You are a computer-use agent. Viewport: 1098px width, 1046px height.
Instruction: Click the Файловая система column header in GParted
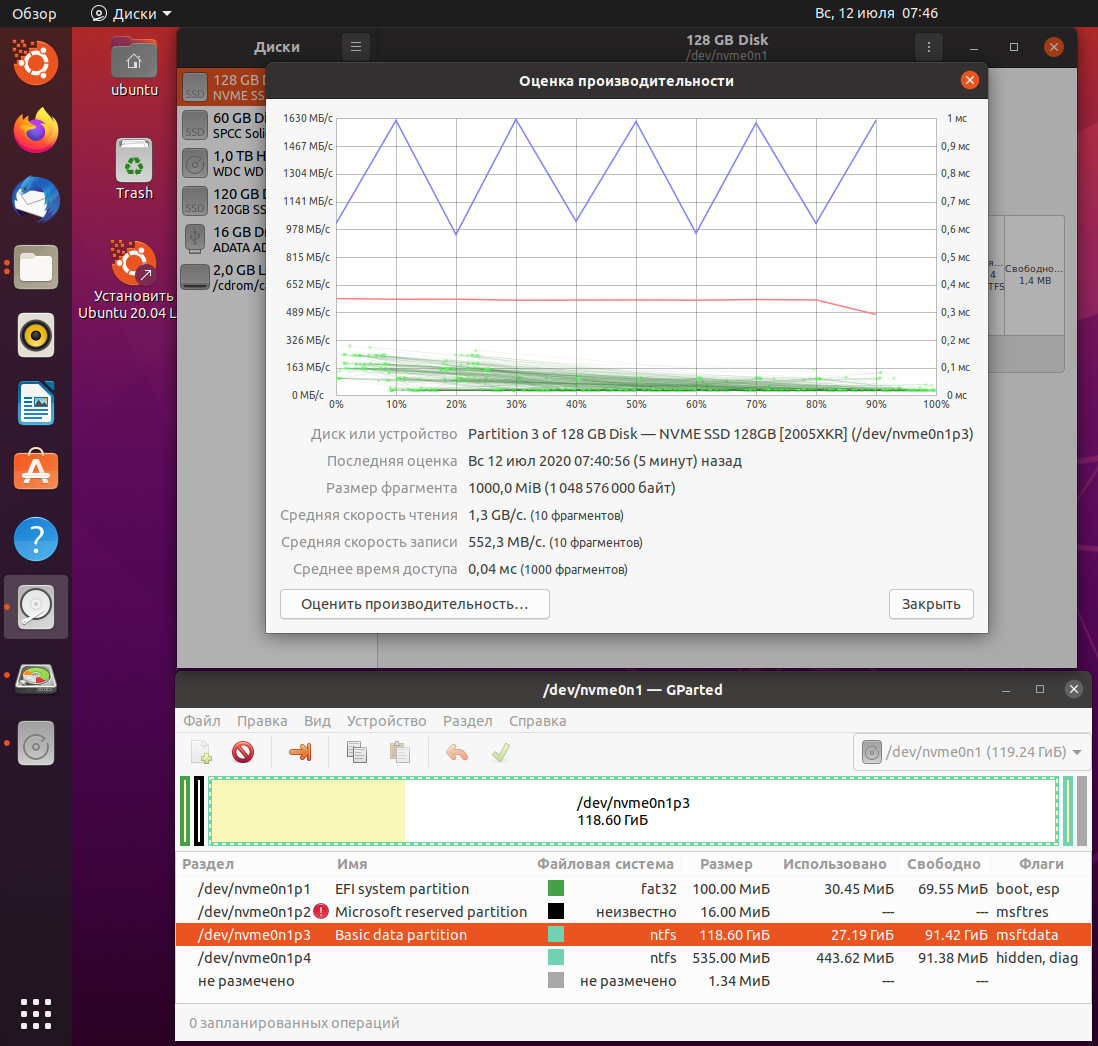[605, 864]
